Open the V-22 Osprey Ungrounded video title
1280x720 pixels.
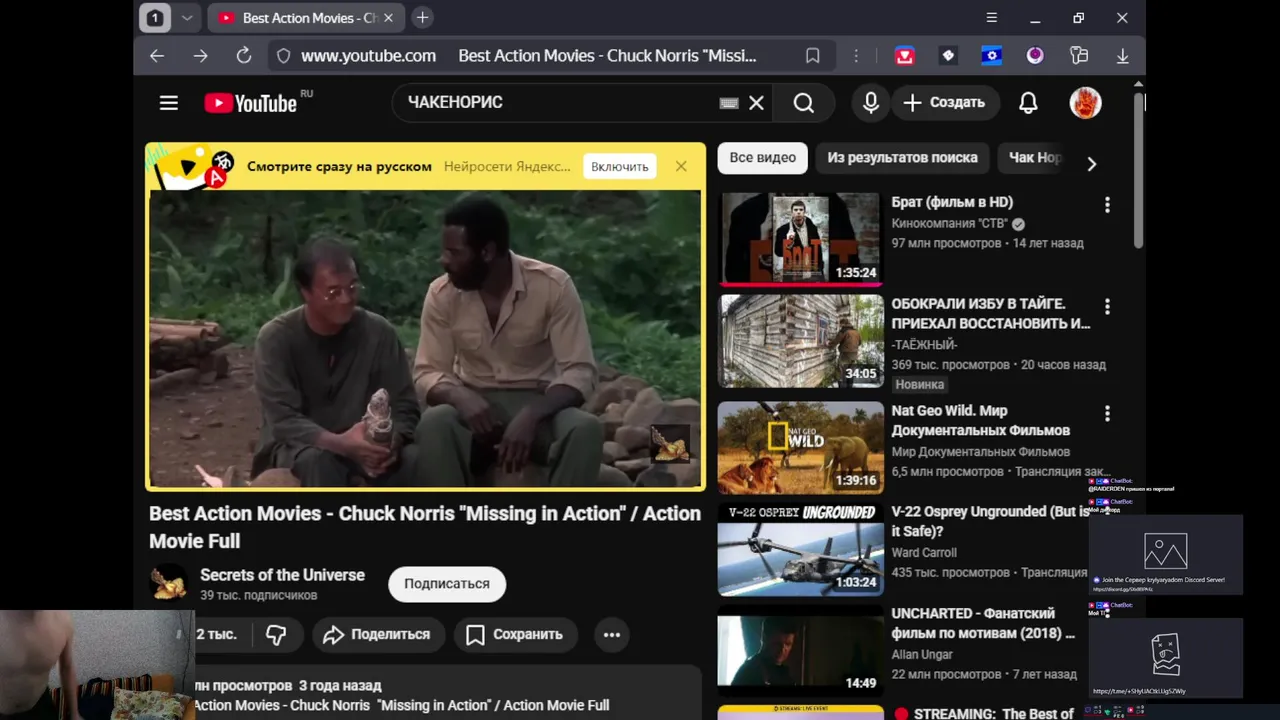[x=990, y=521]
